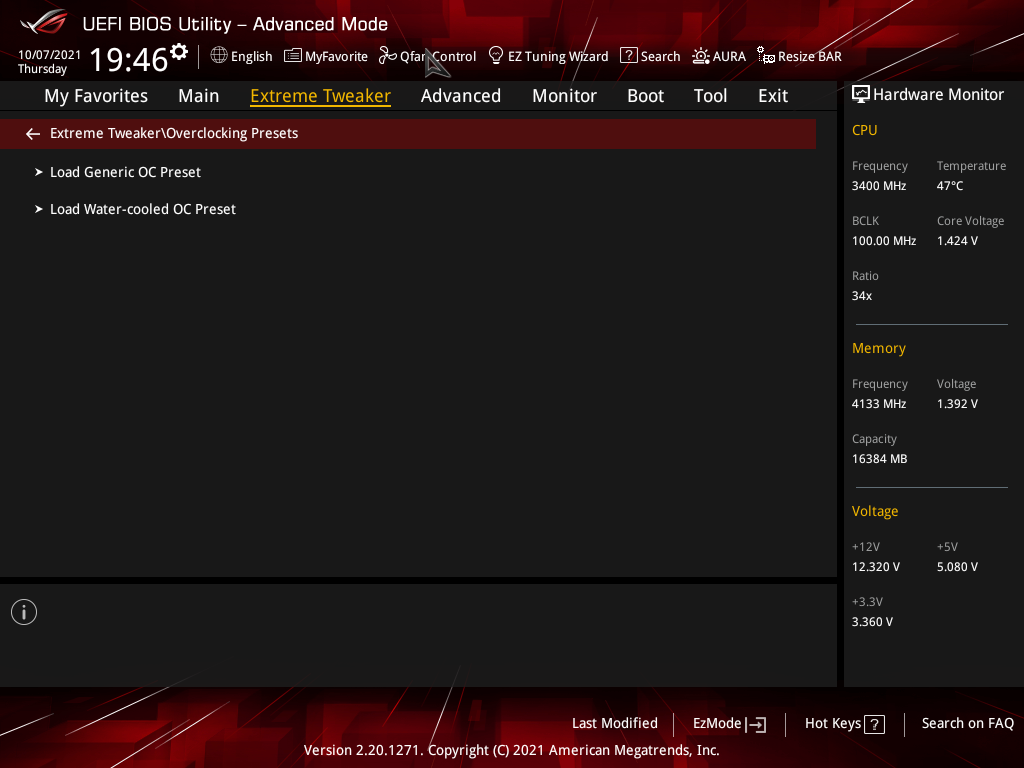
Task: Click the CPU frequency value 3400 MHz
Action: coord(879,186)
